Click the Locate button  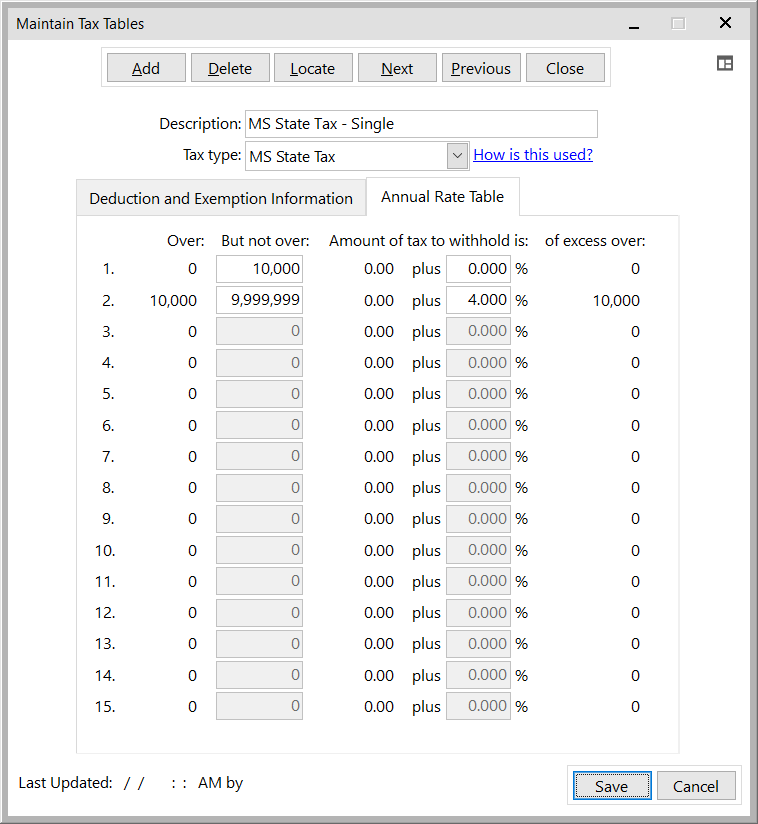[312, 68]
